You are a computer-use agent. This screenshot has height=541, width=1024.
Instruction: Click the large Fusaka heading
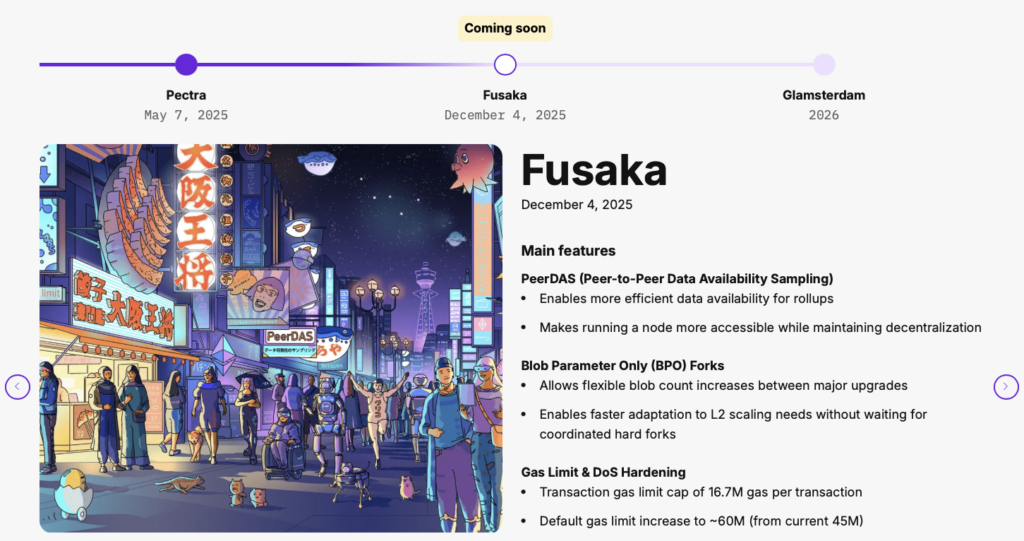click(x=594, y=171)
